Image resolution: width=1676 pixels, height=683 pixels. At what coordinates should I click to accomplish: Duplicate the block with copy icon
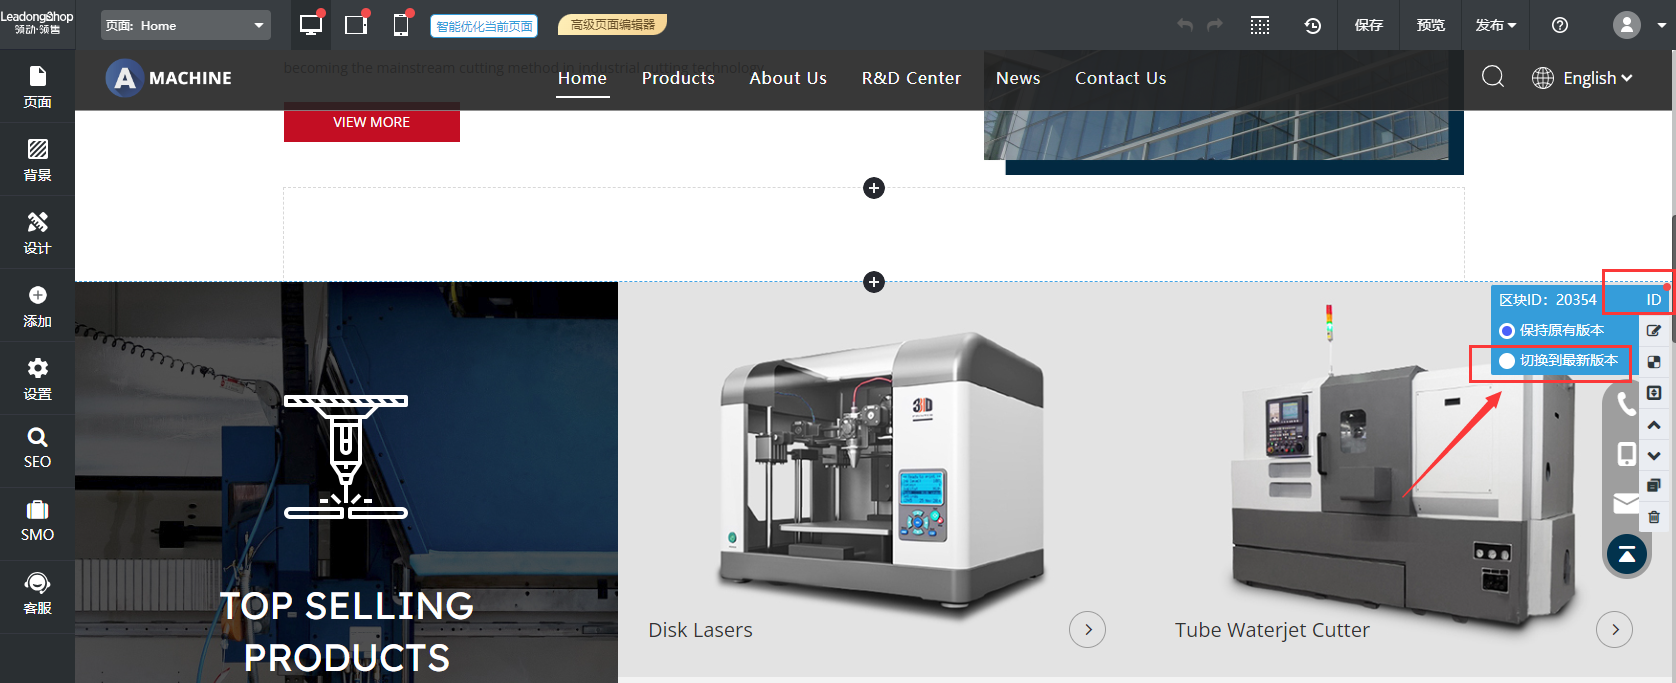pyautogui.click(x=1654, y=486)
